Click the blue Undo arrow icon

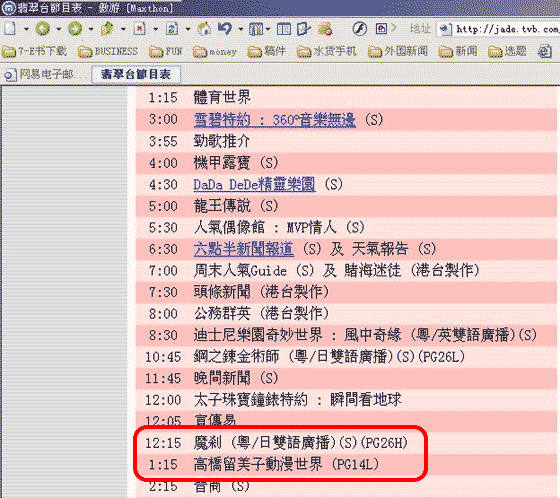(225, 28)
